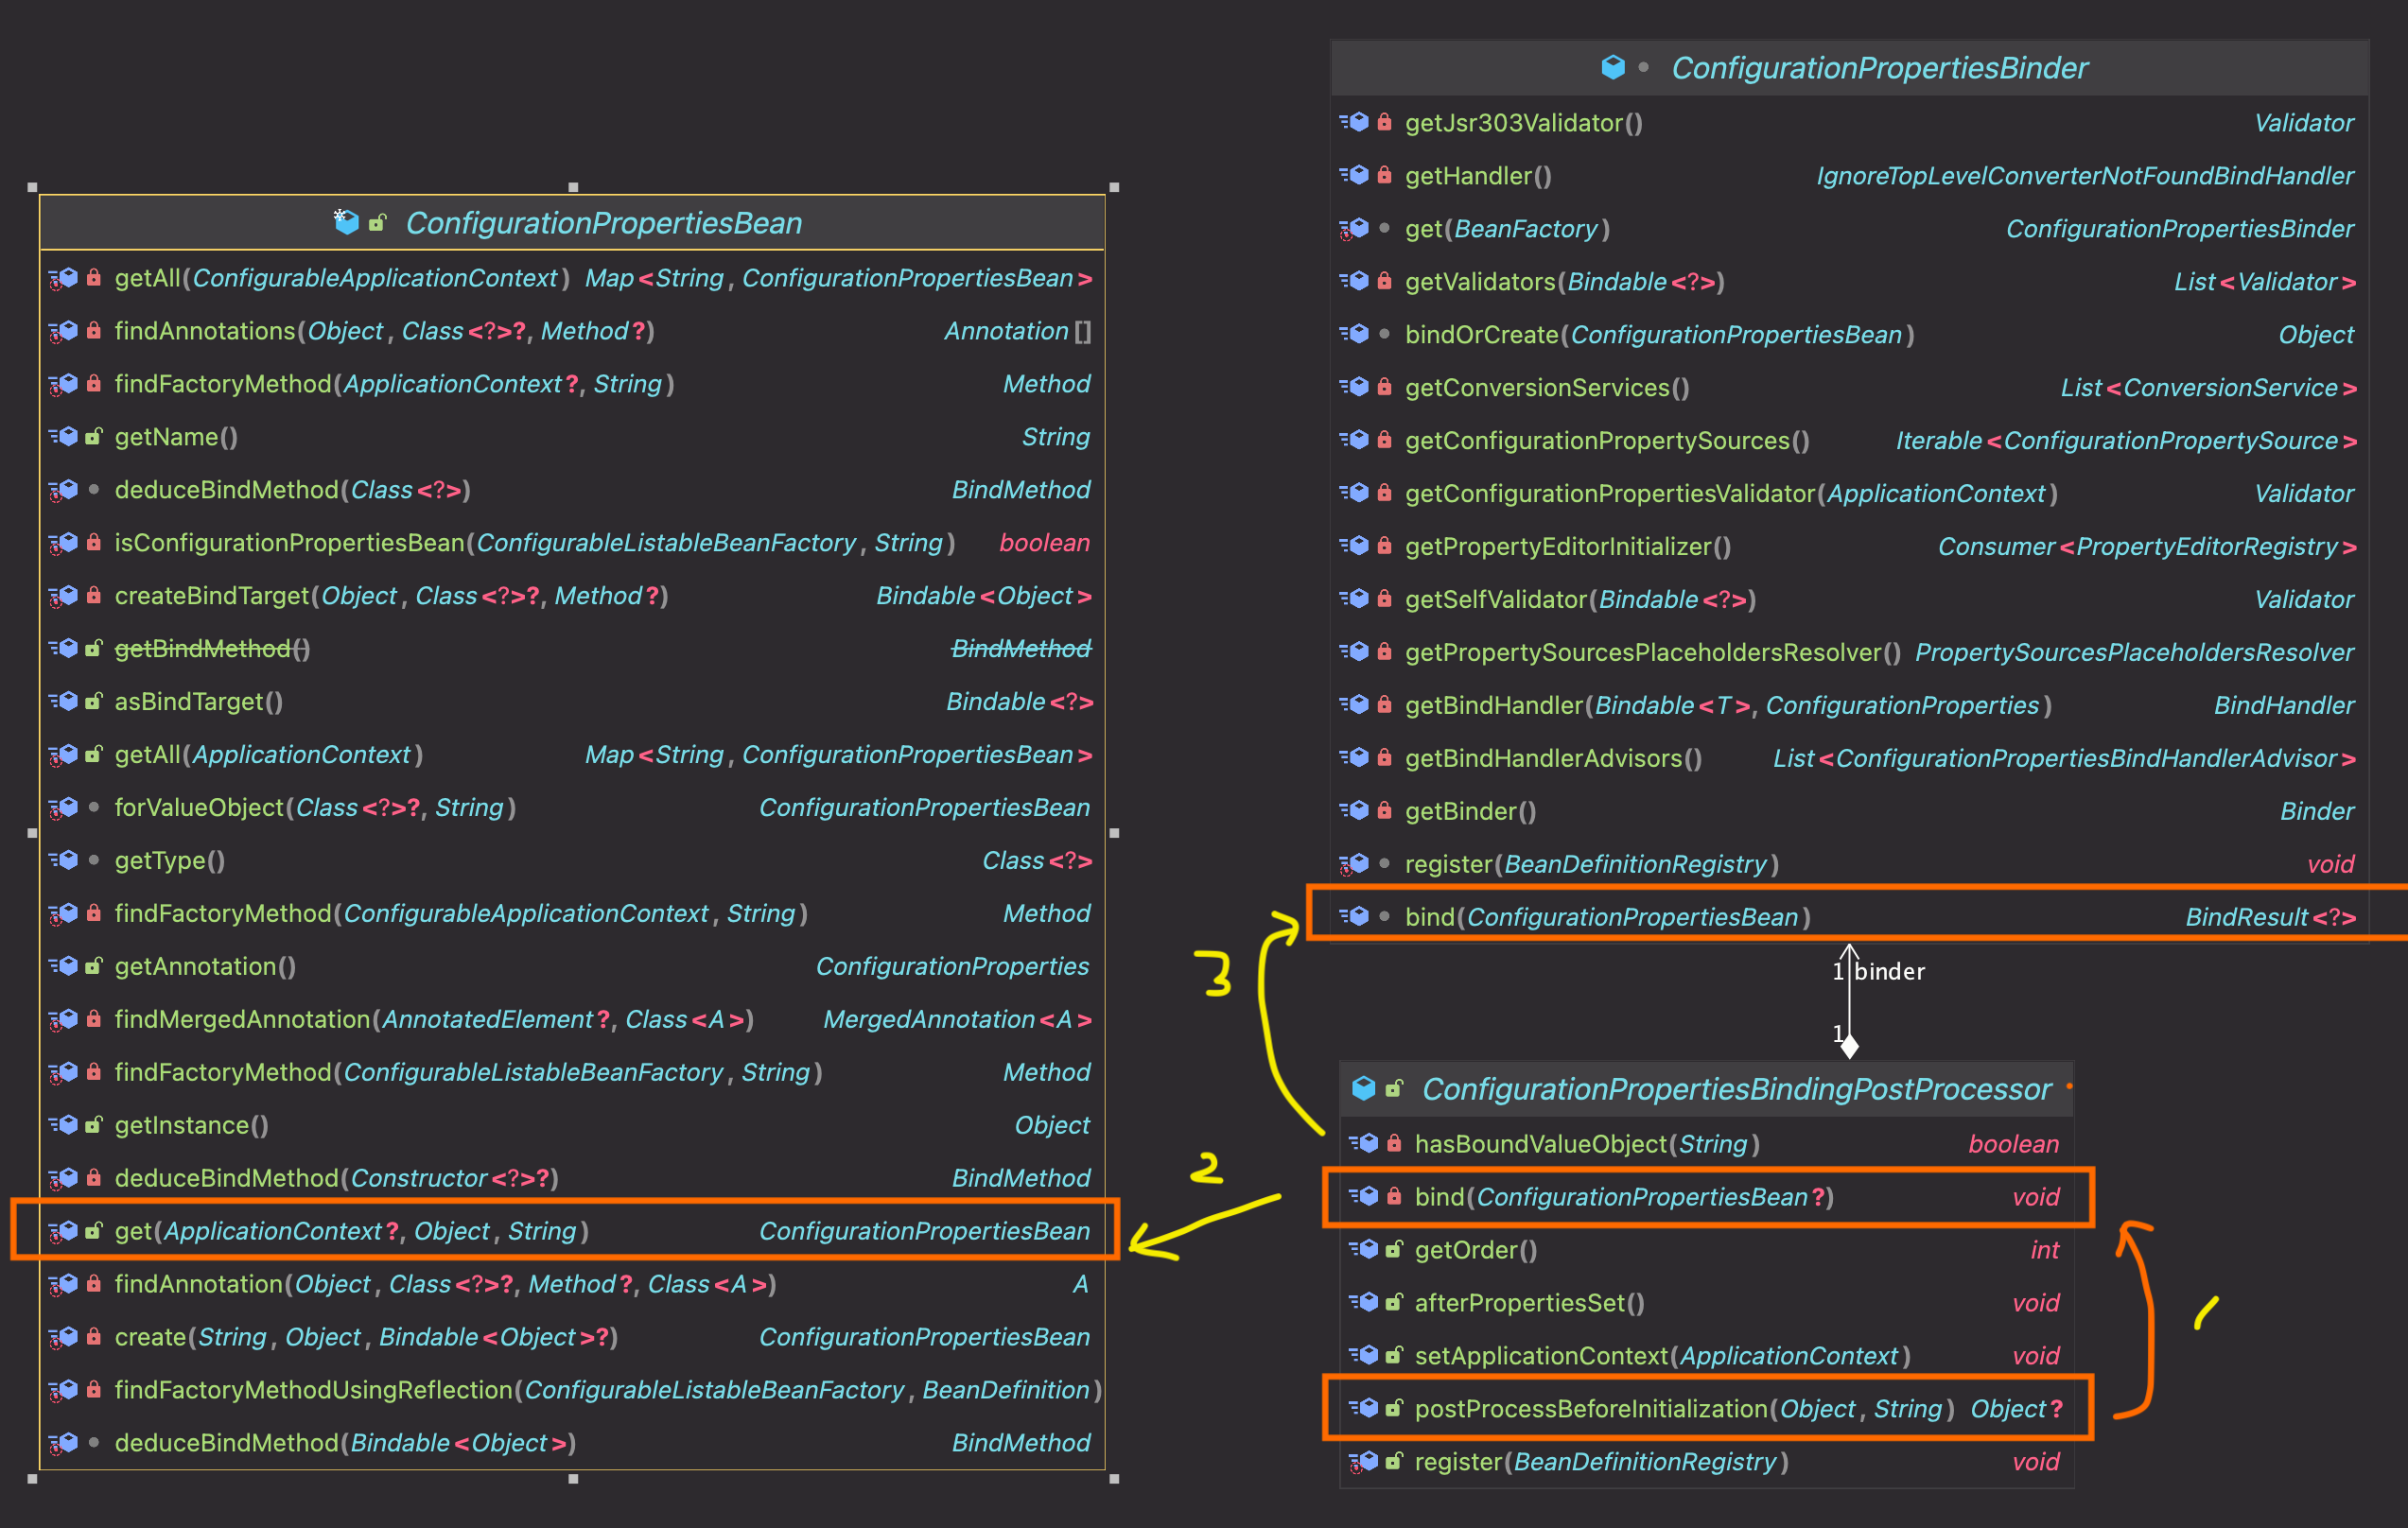2408x1528 pixels.
Task: Click the lock icon next to hasBoundValueObject(String)
Action: coord(1394,1143)
